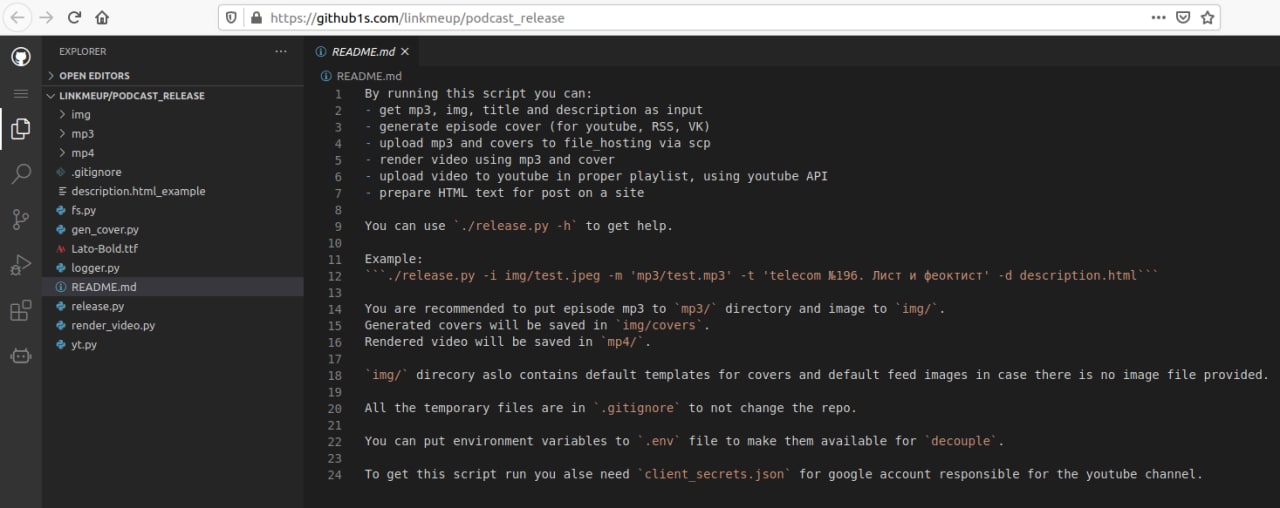Select README.md in the file tree

[x=172, y=287]
